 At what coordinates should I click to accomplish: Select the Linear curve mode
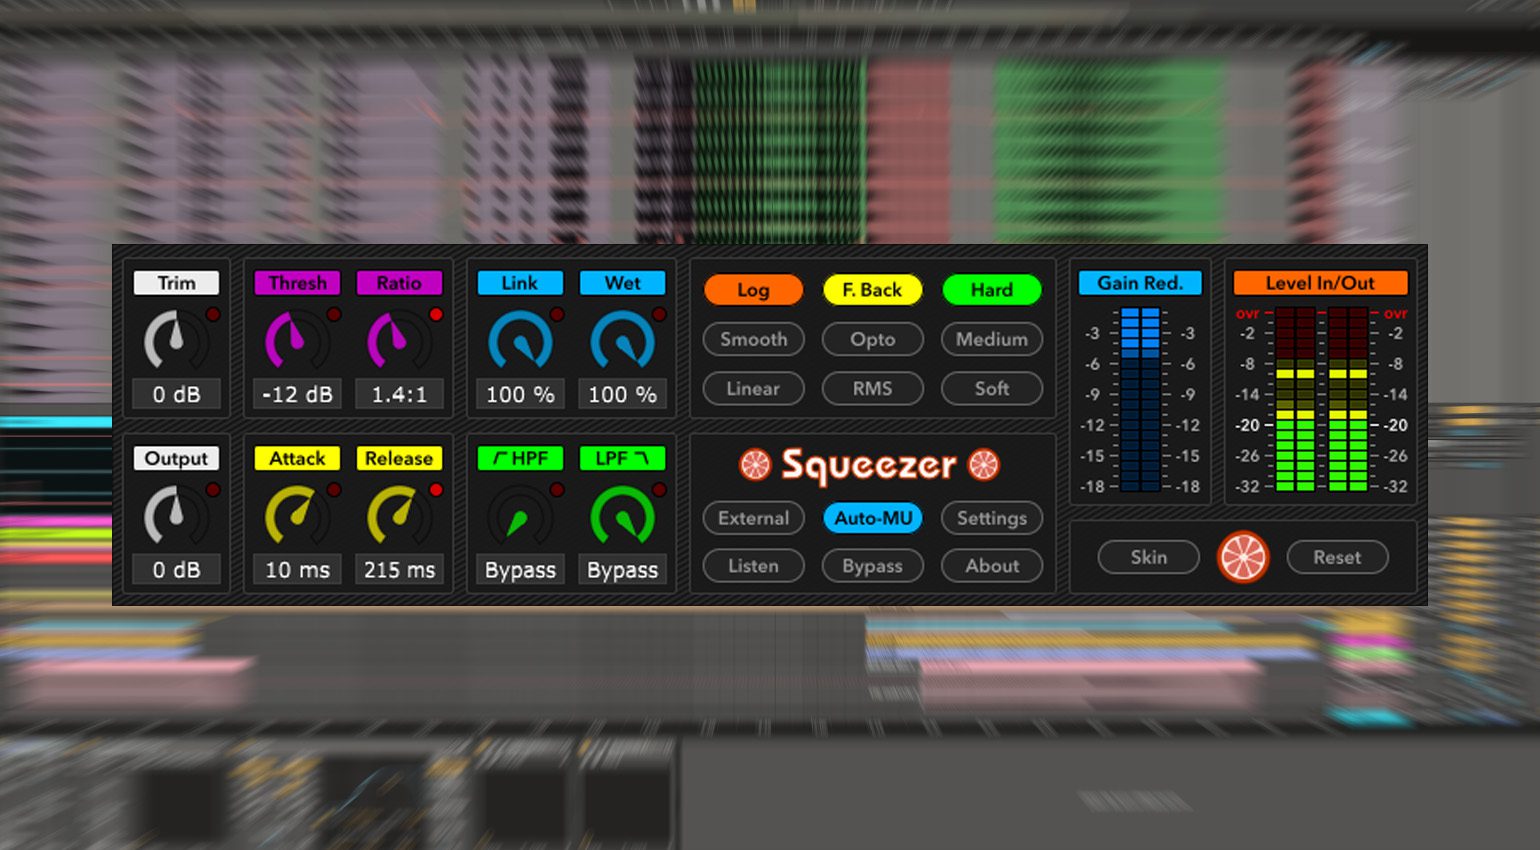coord(753,388)
